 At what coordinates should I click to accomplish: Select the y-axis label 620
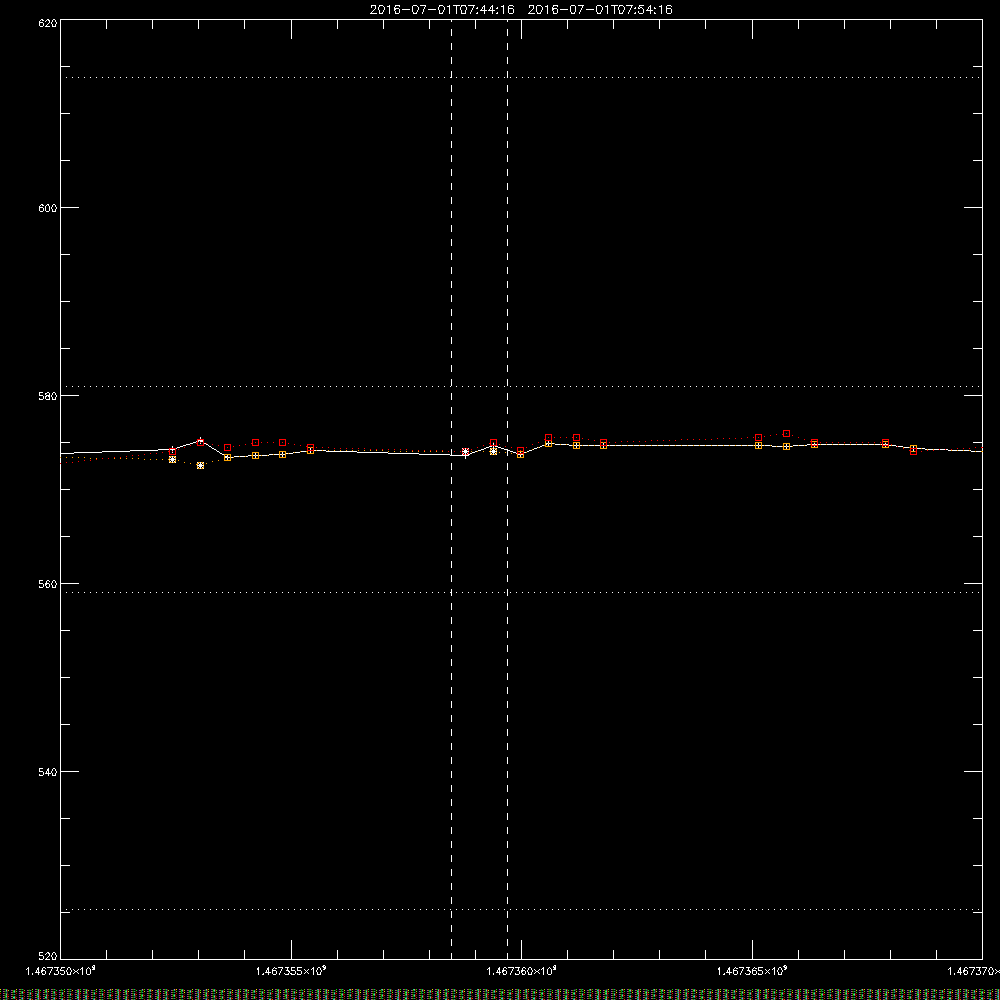click(x=48, y=23)
